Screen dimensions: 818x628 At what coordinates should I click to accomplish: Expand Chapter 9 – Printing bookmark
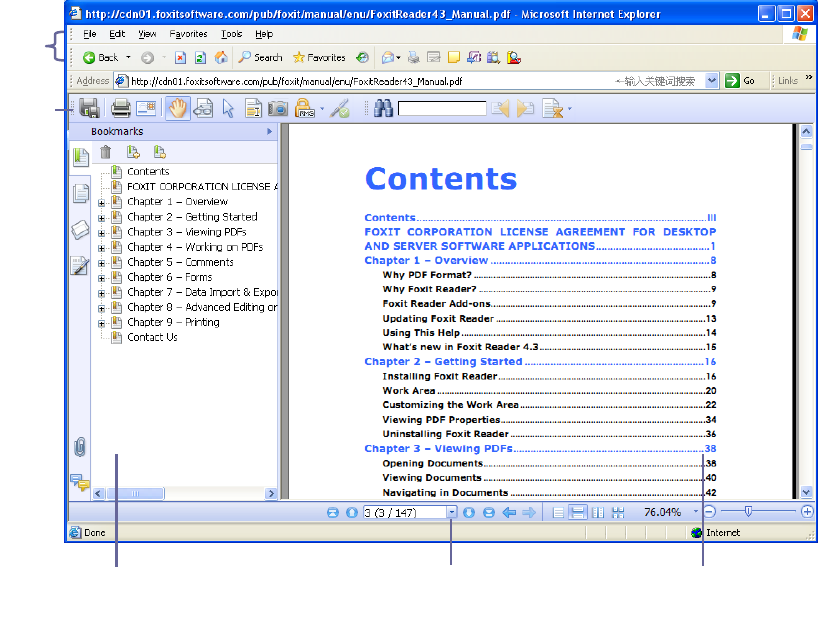pyautogui.click(x=102, y=323)
